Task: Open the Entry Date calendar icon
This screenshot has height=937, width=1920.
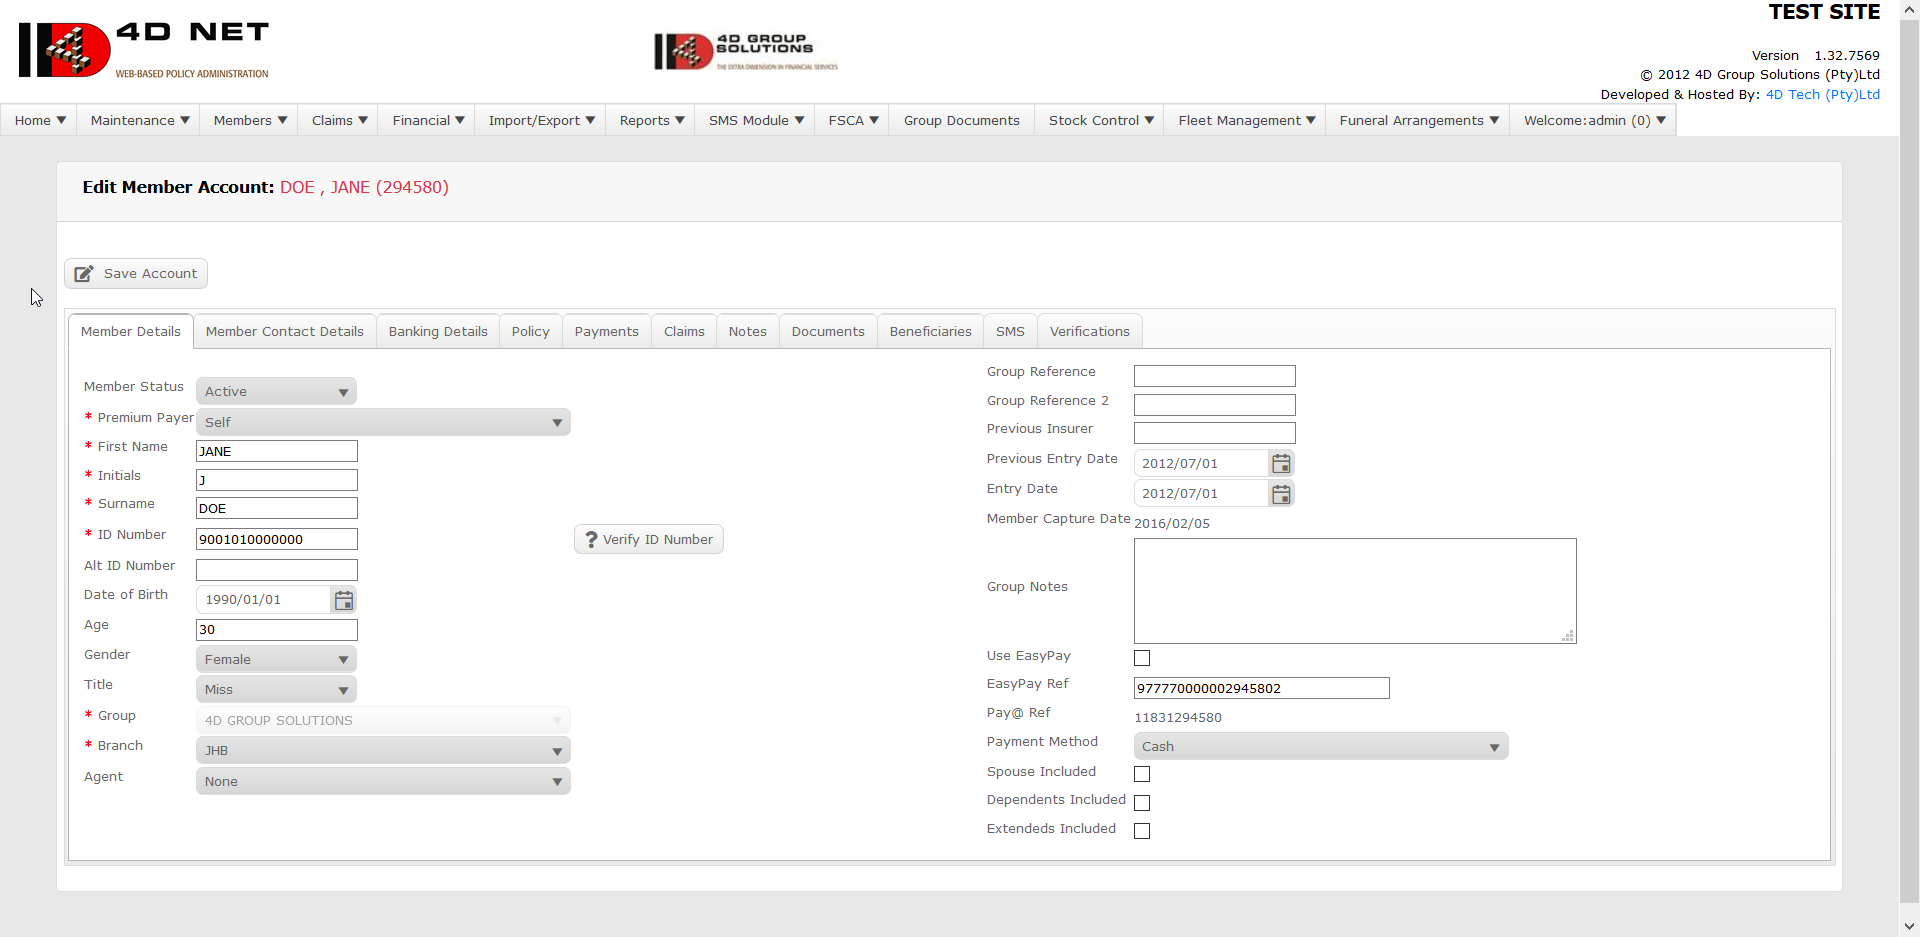Action: 1281,494
